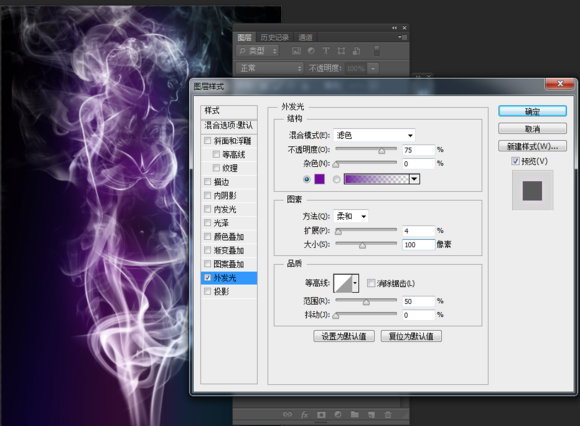Image resolution: width=580 pixels, height=426 pixels.
Task: Click the 复位为默认值 button
Action: [x=411, y=336]
